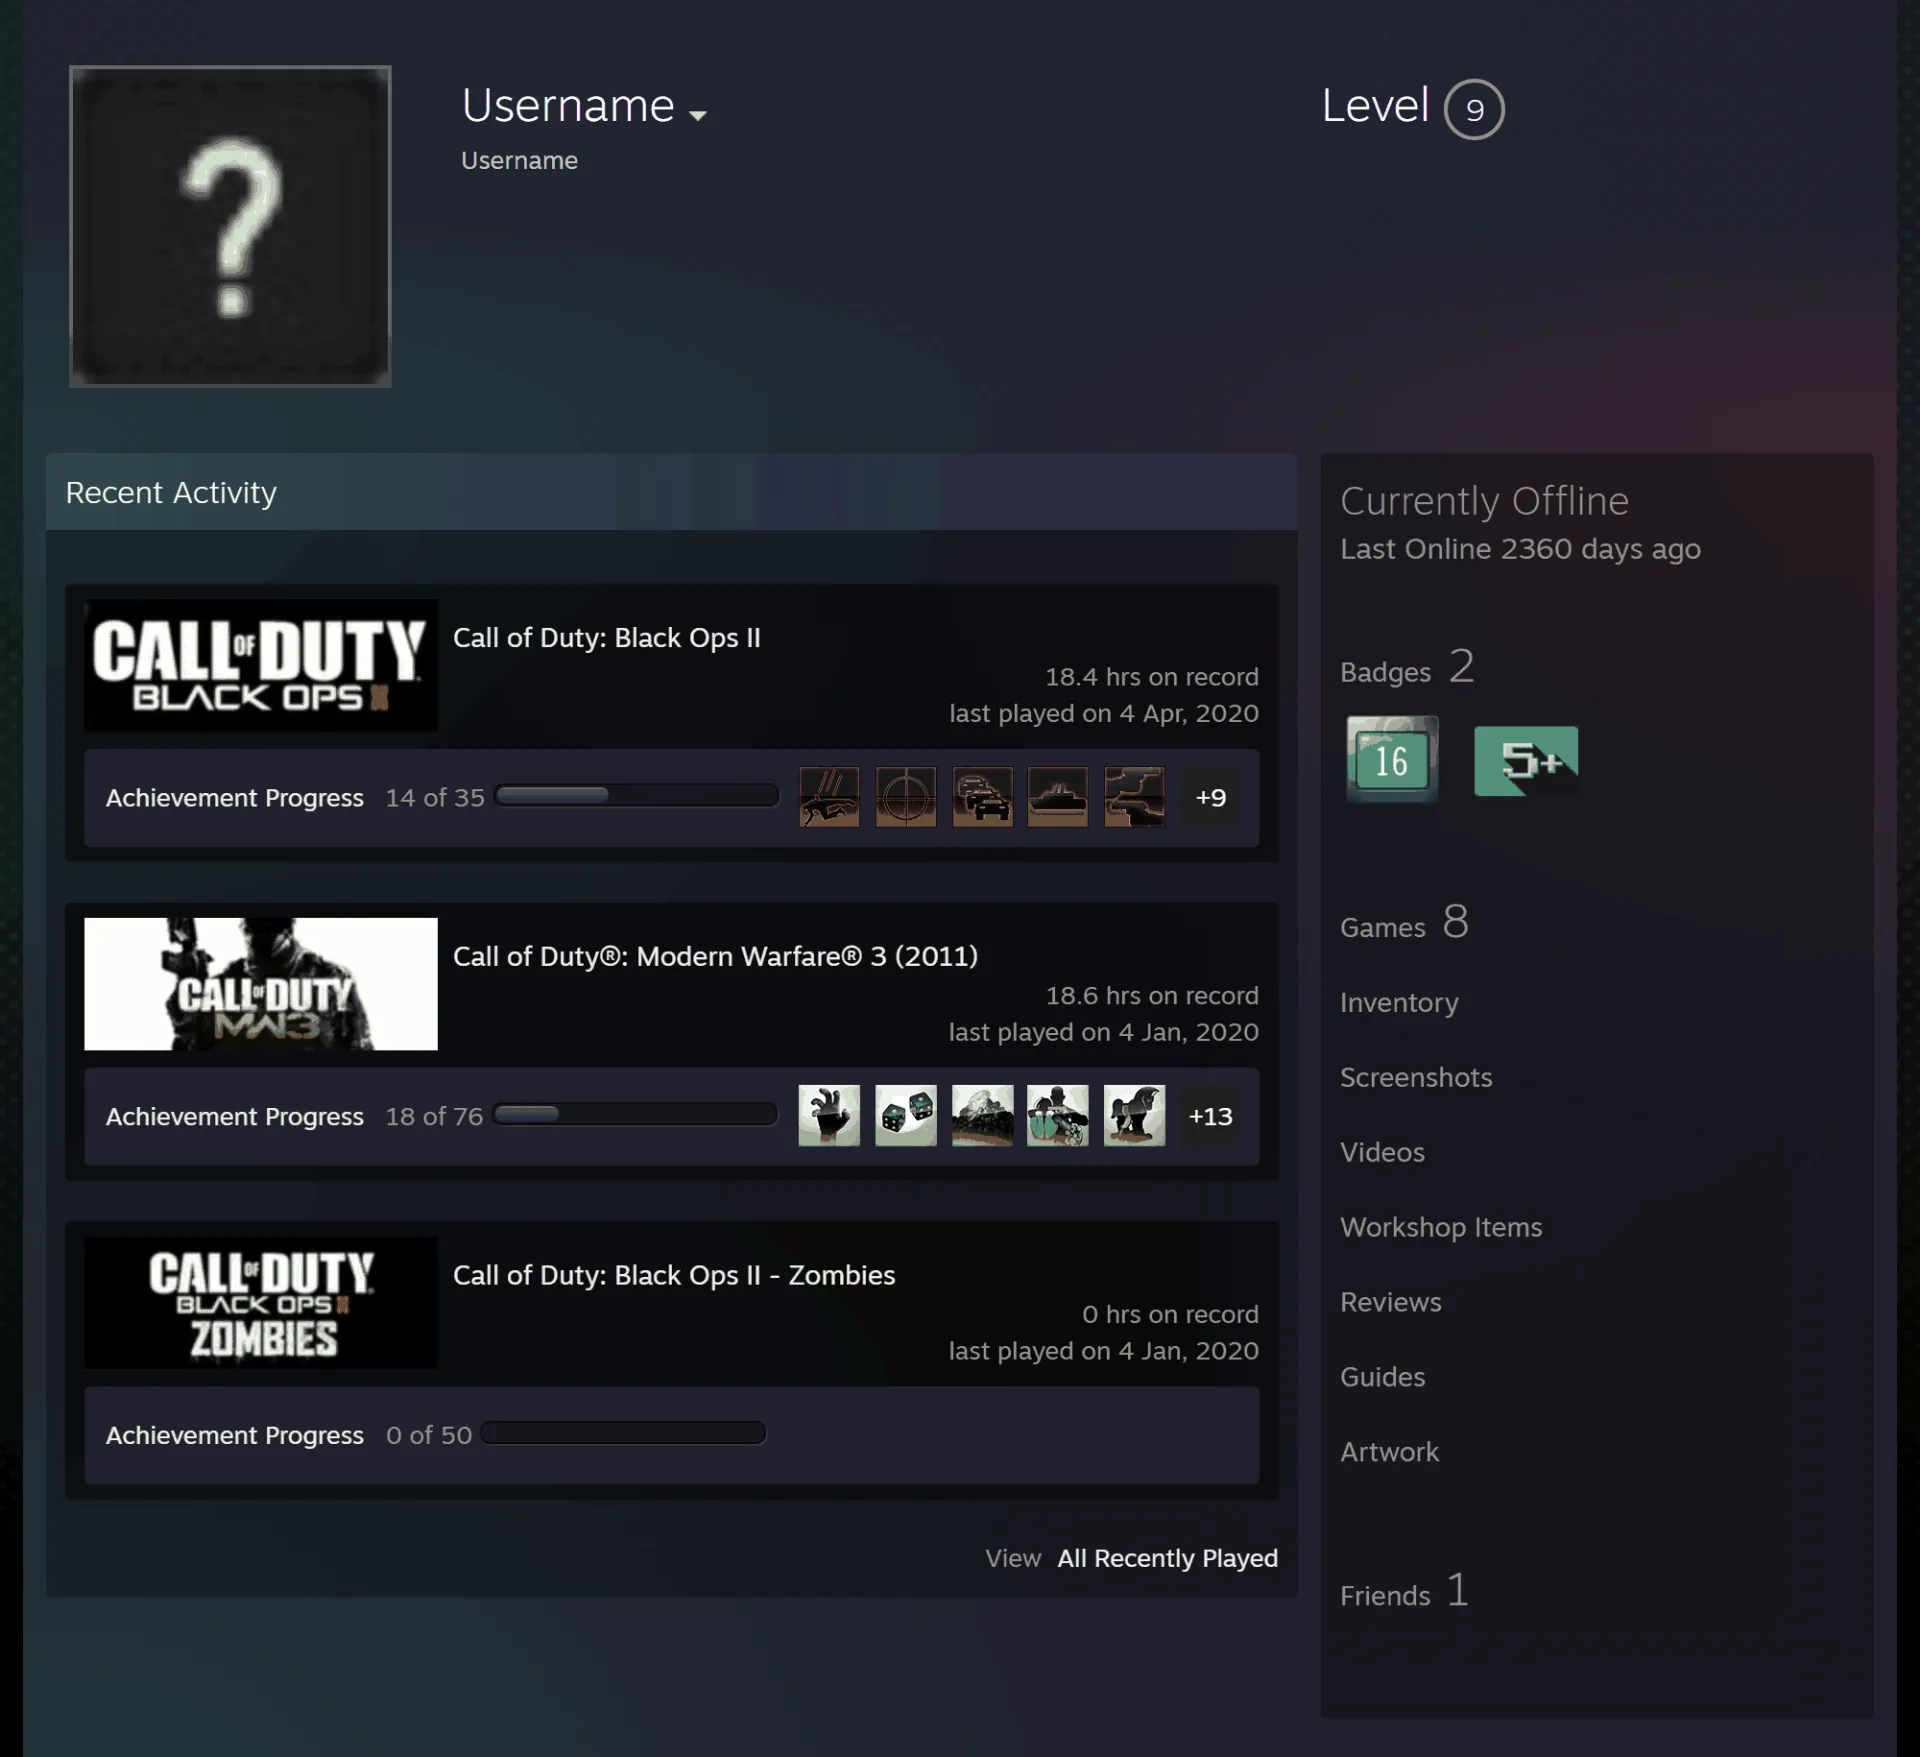Show the +13 more Modern Warfare 3 achievements
This screenshot has height=1757, width=1920.
[1210, 1116]
